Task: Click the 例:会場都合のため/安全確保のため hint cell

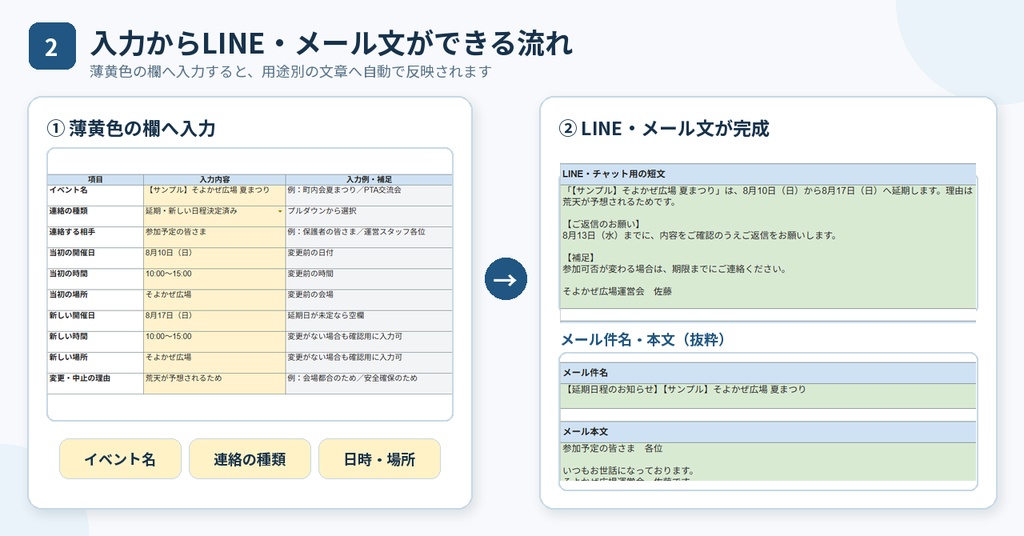Action: tap(369, 383)
